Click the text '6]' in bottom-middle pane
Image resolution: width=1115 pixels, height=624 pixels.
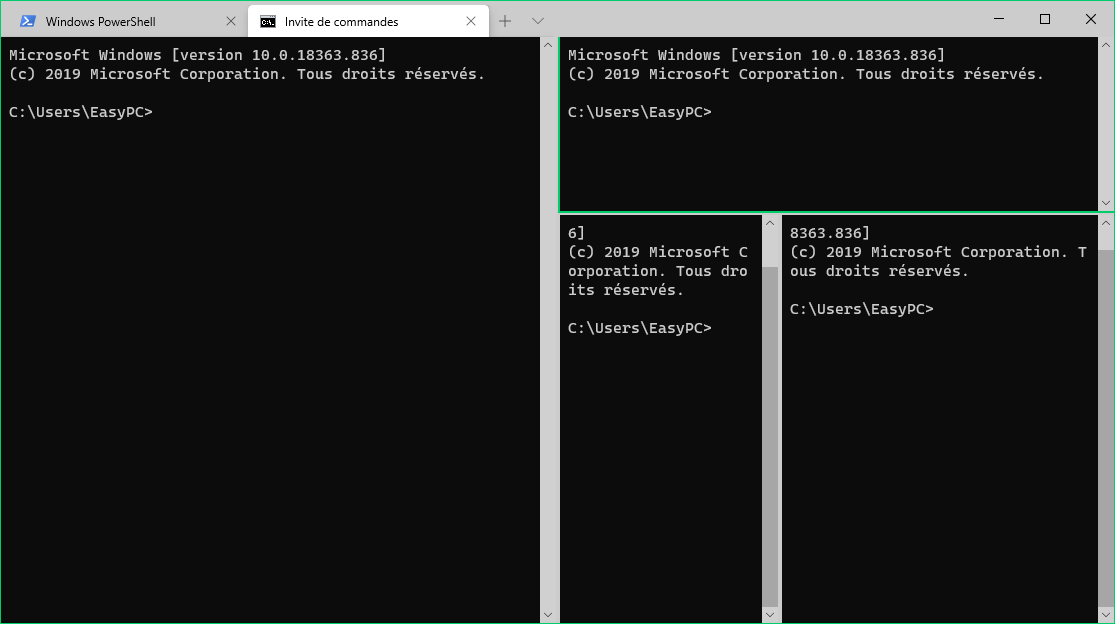[576, 233]
